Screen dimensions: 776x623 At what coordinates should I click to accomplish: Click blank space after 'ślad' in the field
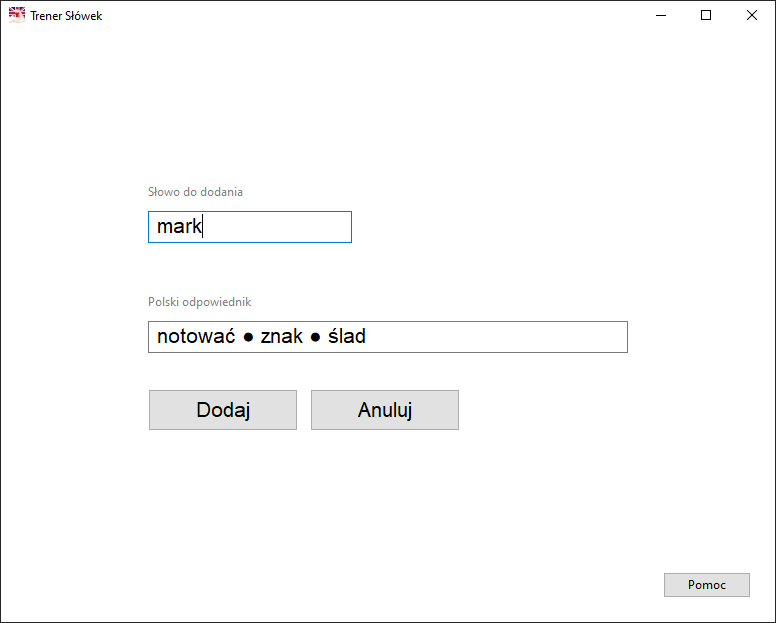500,337
